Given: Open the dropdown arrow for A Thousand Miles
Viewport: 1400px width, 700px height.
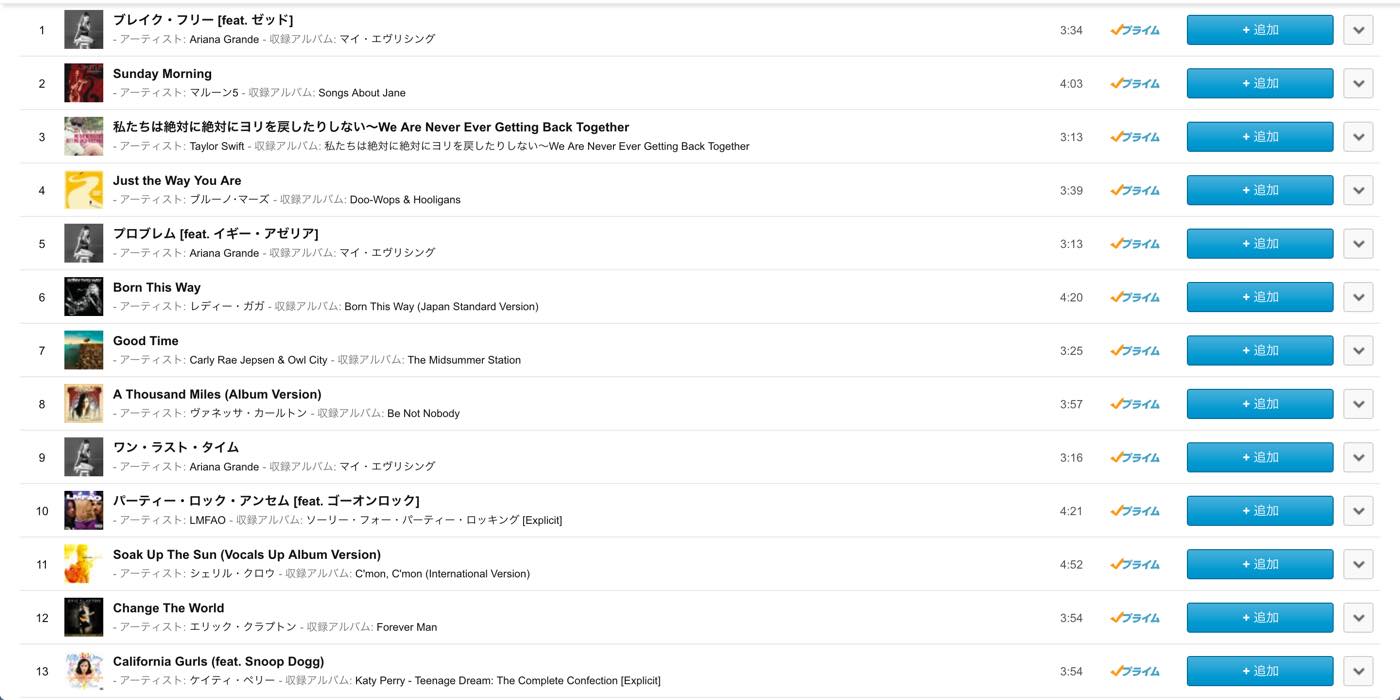Looking at the screenshot, I should (x=1358, y=404).
